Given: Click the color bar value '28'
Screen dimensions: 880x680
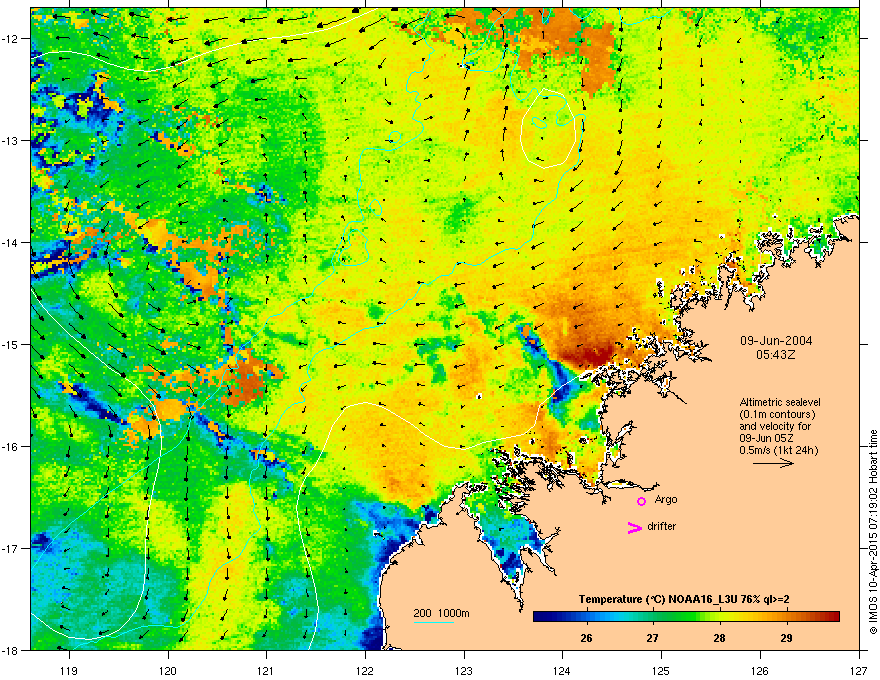Looking at the screenshot, I should click(x=719, y=638).
